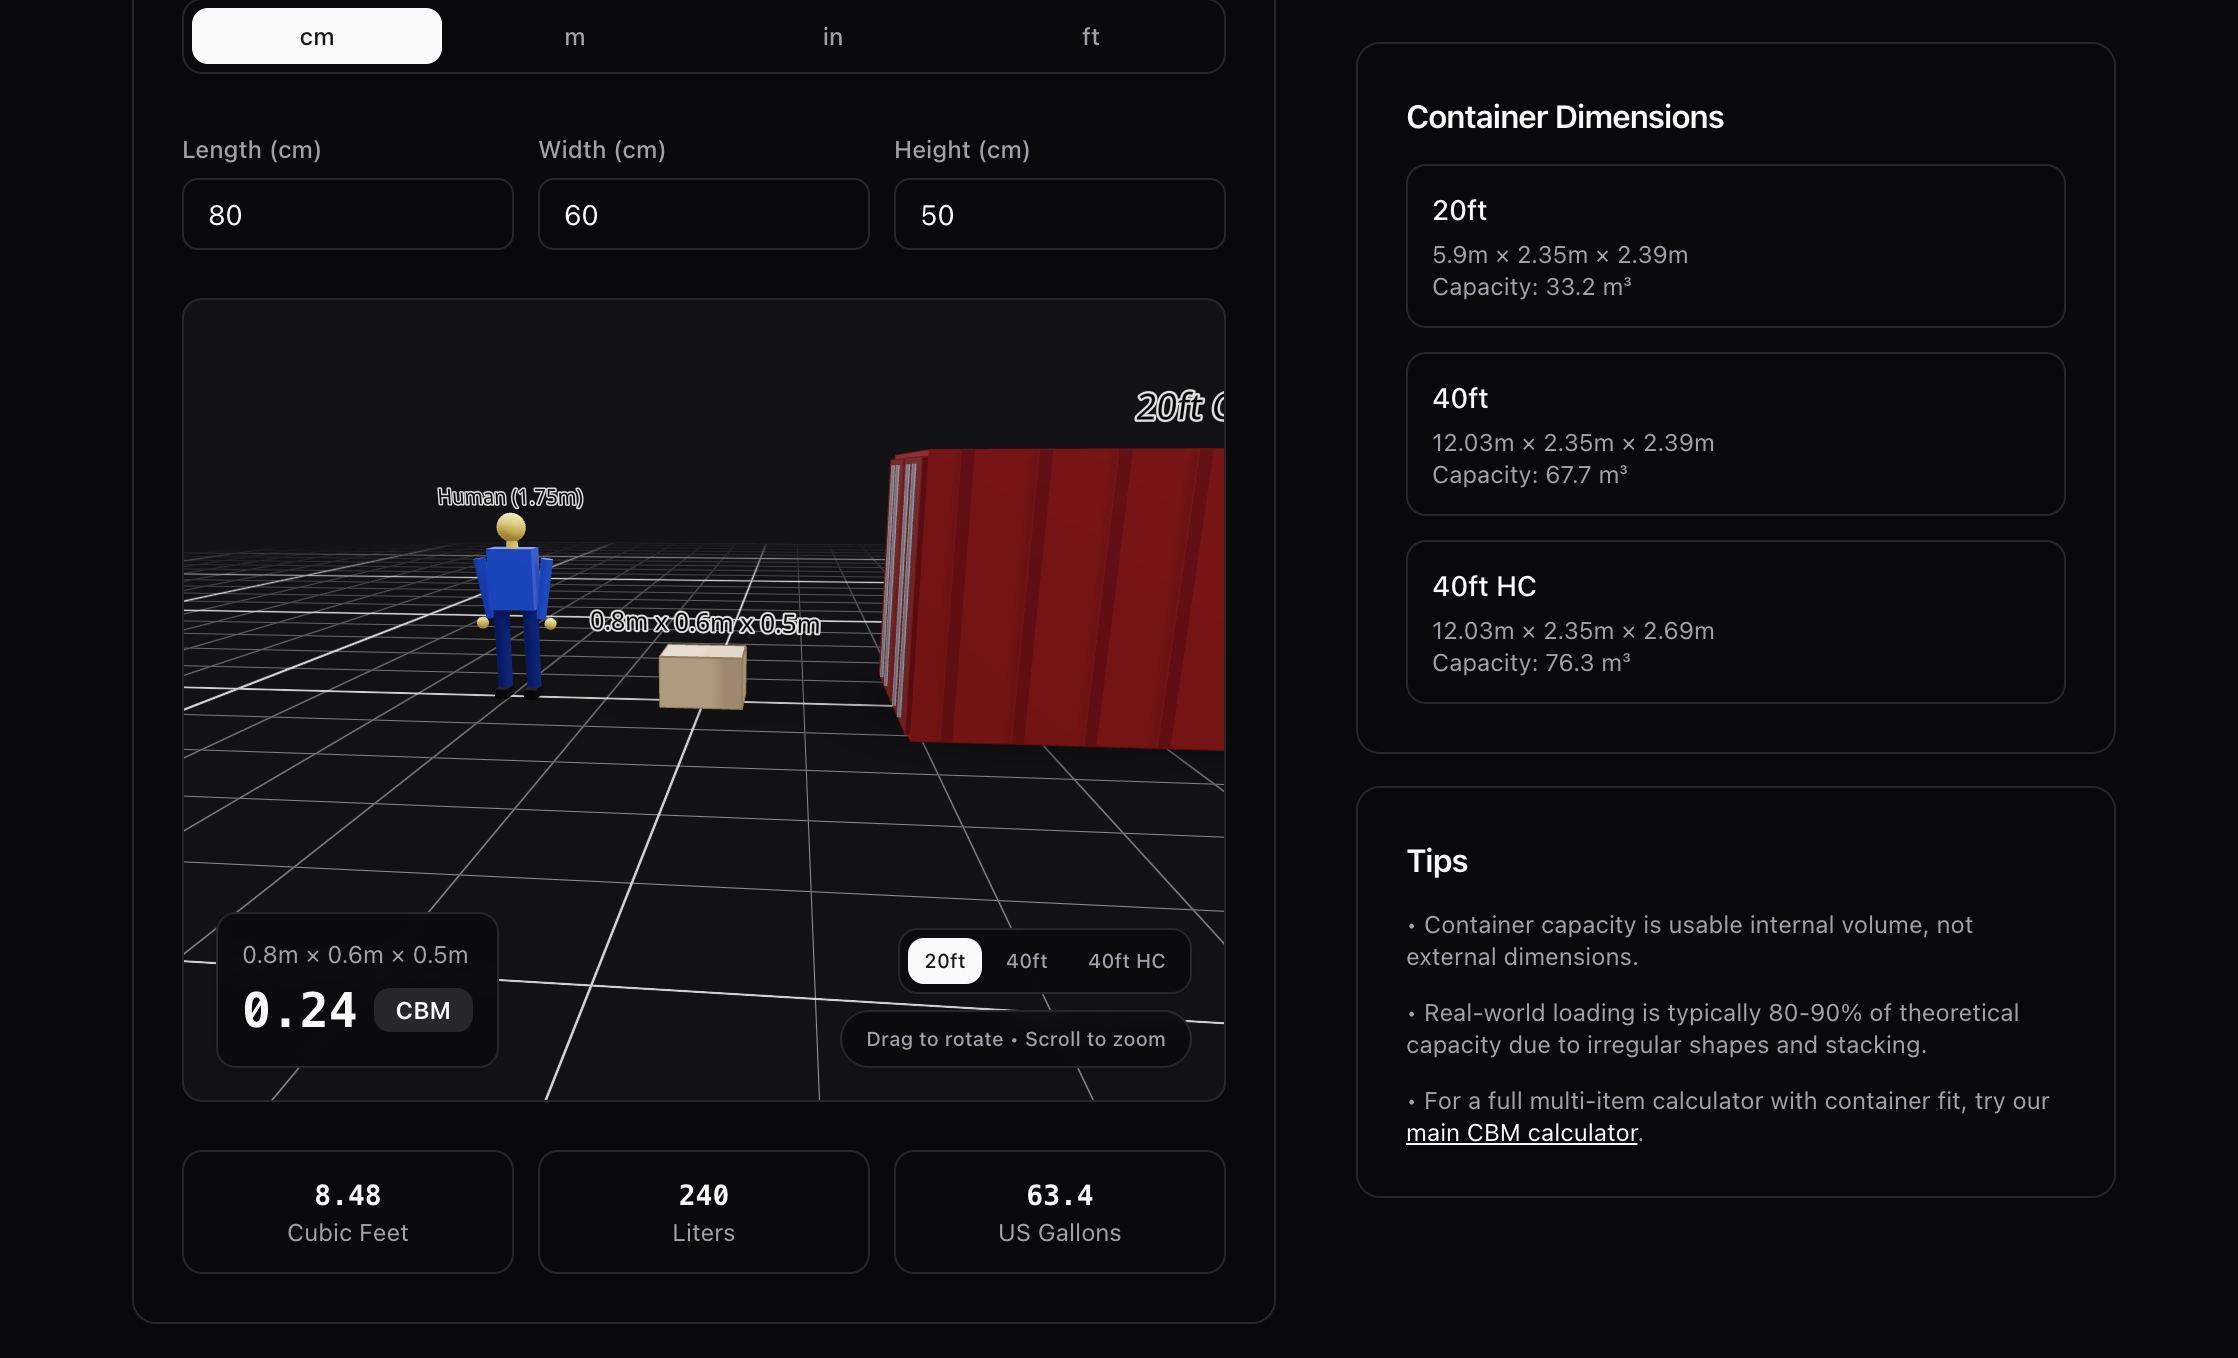Switch viewer to 40ft HC container

point(1126,961)
